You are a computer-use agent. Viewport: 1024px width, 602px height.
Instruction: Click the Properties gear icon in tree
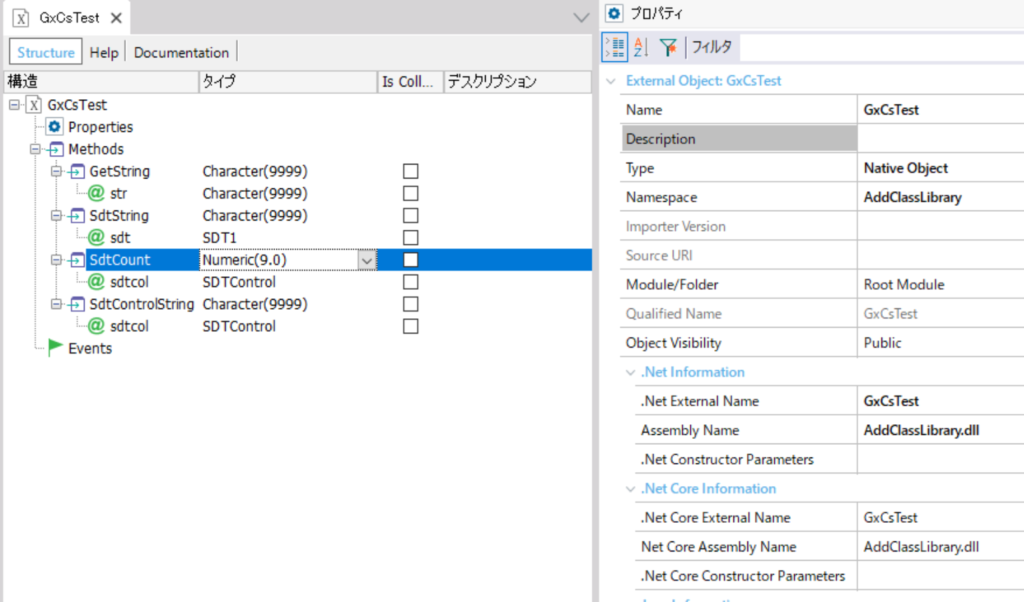pos(54,127)
